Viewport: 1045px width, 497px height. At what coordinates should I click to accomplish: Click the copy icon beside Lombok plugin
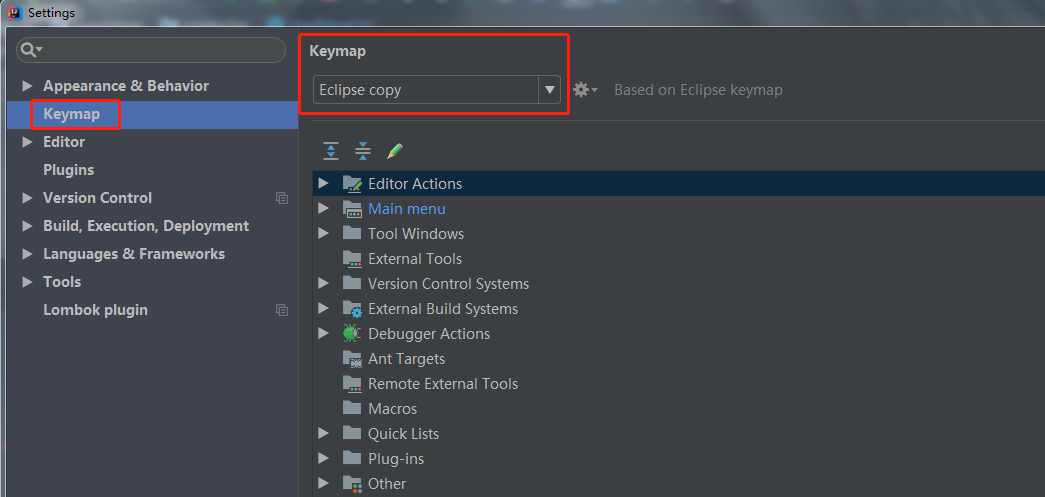(282, 310)
